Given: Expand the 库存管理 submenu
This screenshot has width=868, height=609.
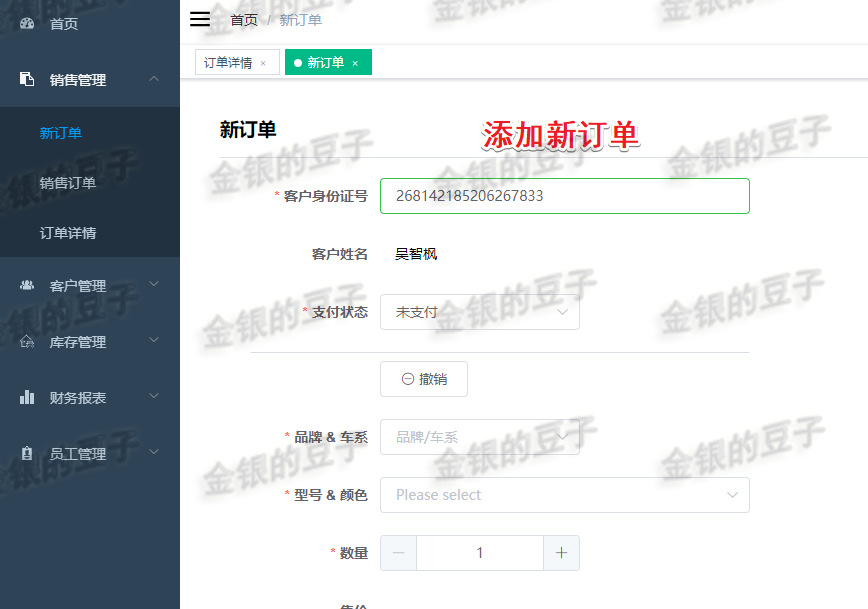Looking at the screenshot, I should coord(154,340).
